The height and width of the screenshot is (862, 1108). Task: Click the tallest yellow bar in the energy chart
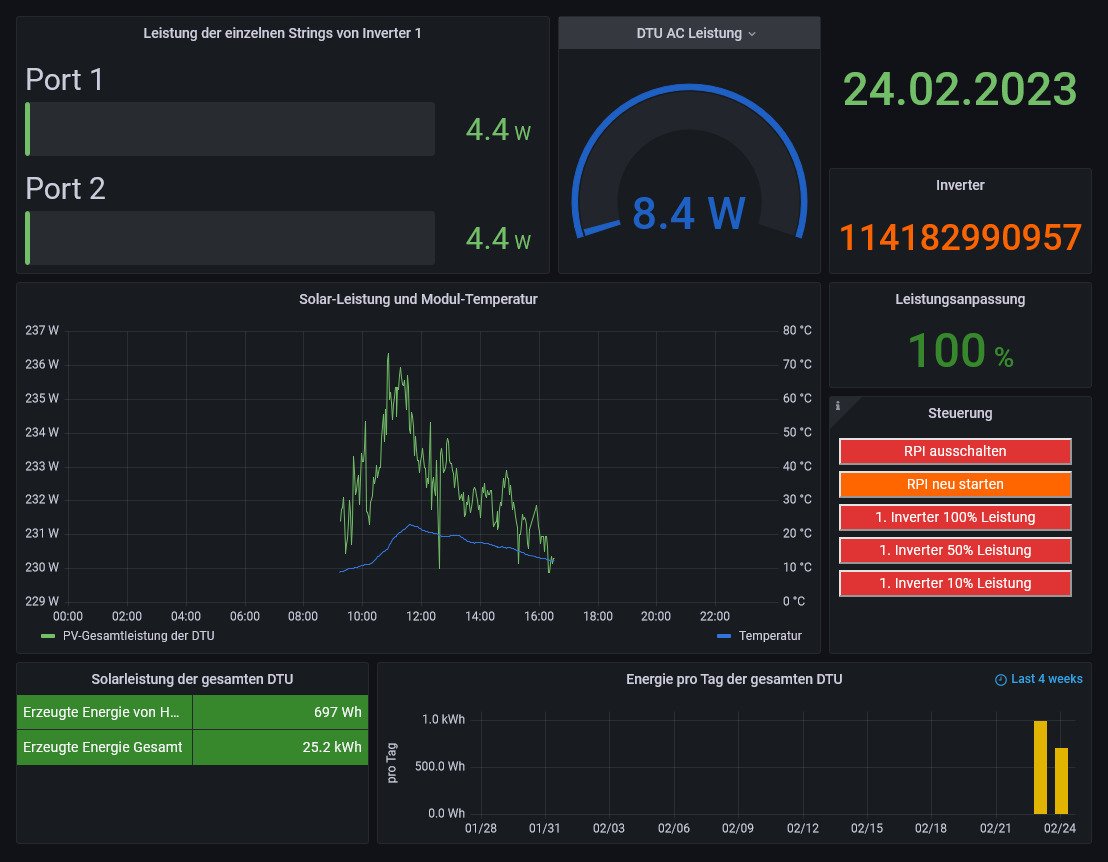coord(1040,766)
